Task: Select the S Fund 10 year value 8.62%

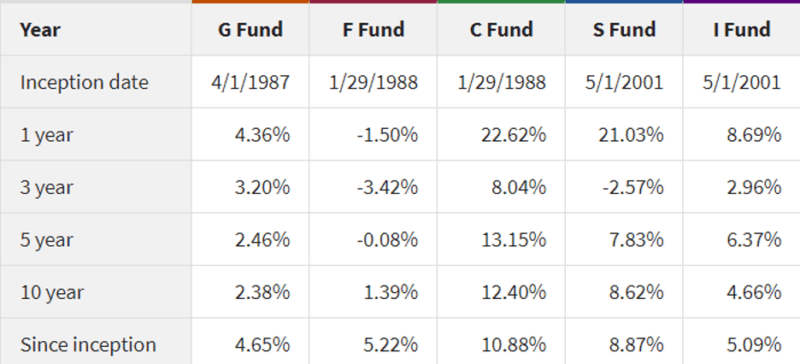Action: 636,292
